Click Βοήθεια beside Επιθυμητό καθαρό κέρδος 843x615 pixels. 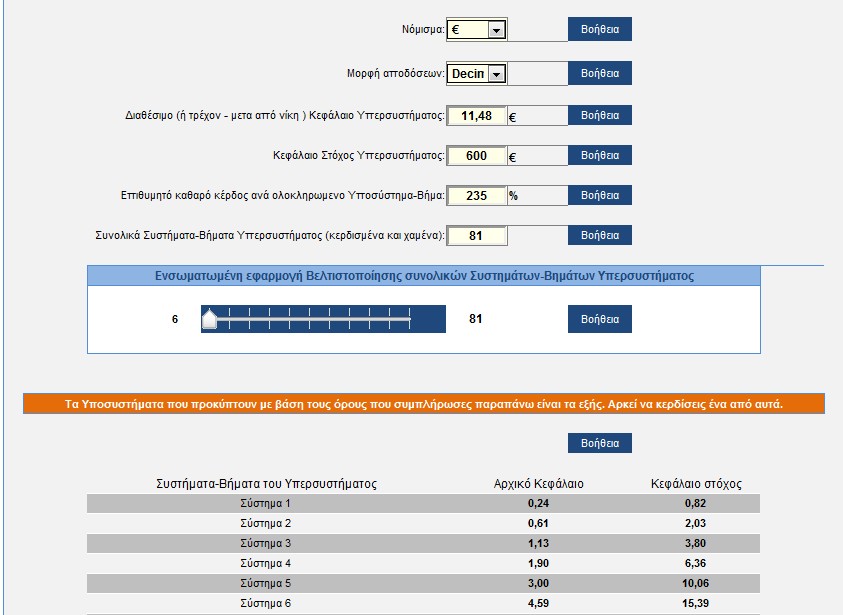point(599,195)
